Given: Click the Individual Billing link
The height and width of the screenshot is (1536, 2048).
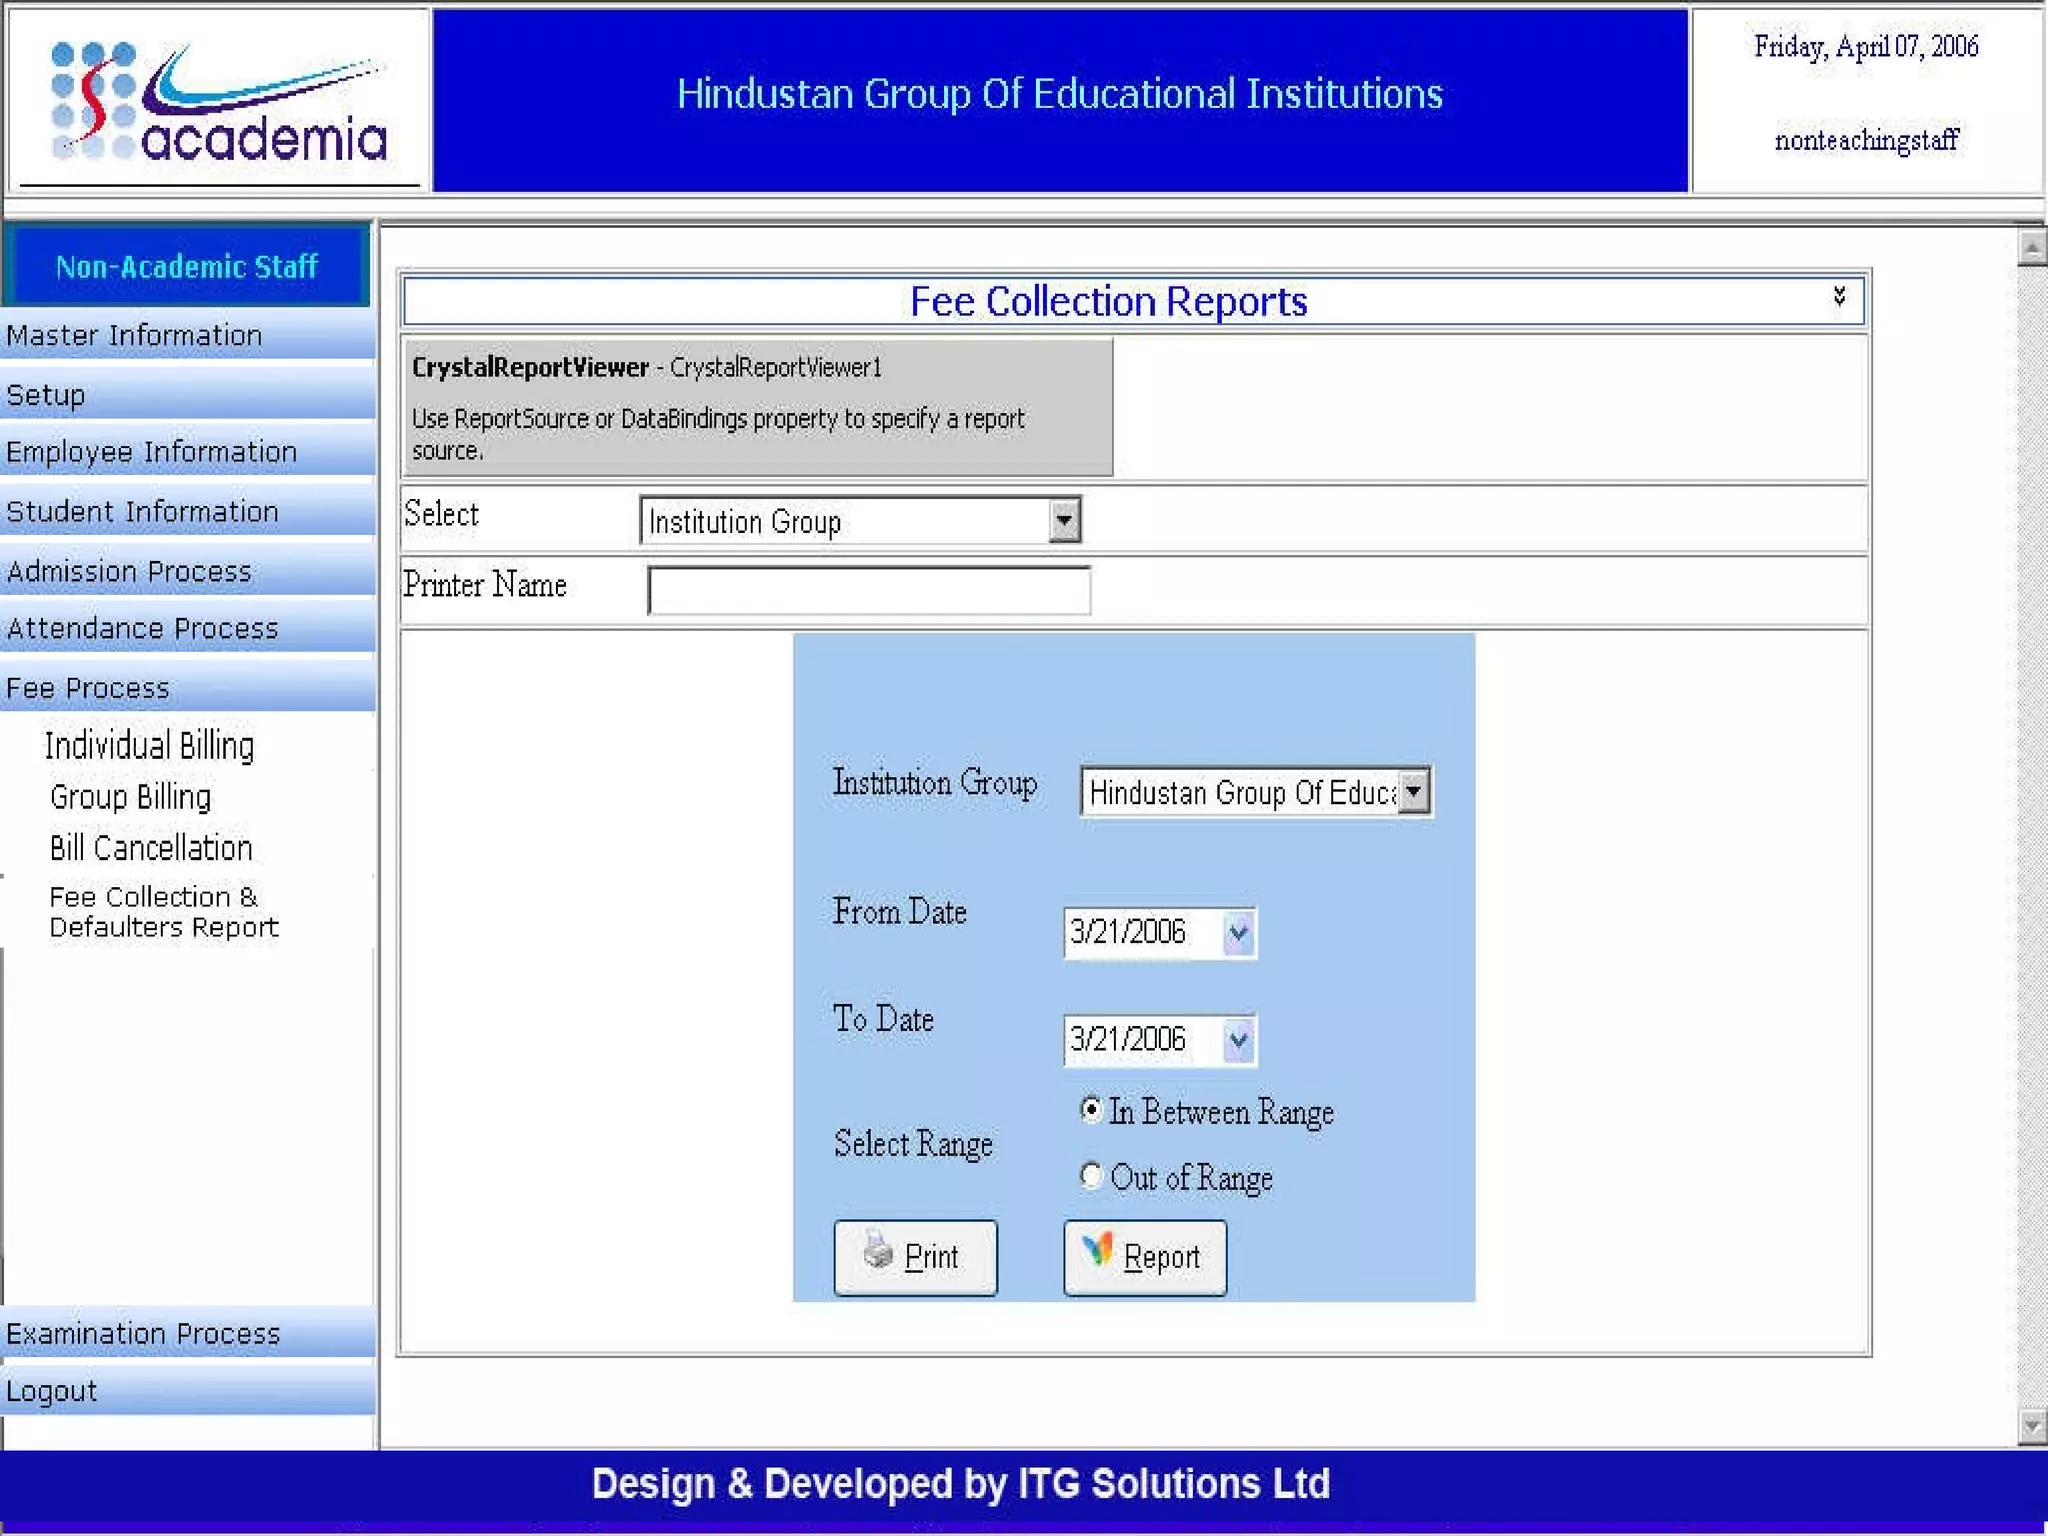Looking at the screenshot, I should click(149, 746).
